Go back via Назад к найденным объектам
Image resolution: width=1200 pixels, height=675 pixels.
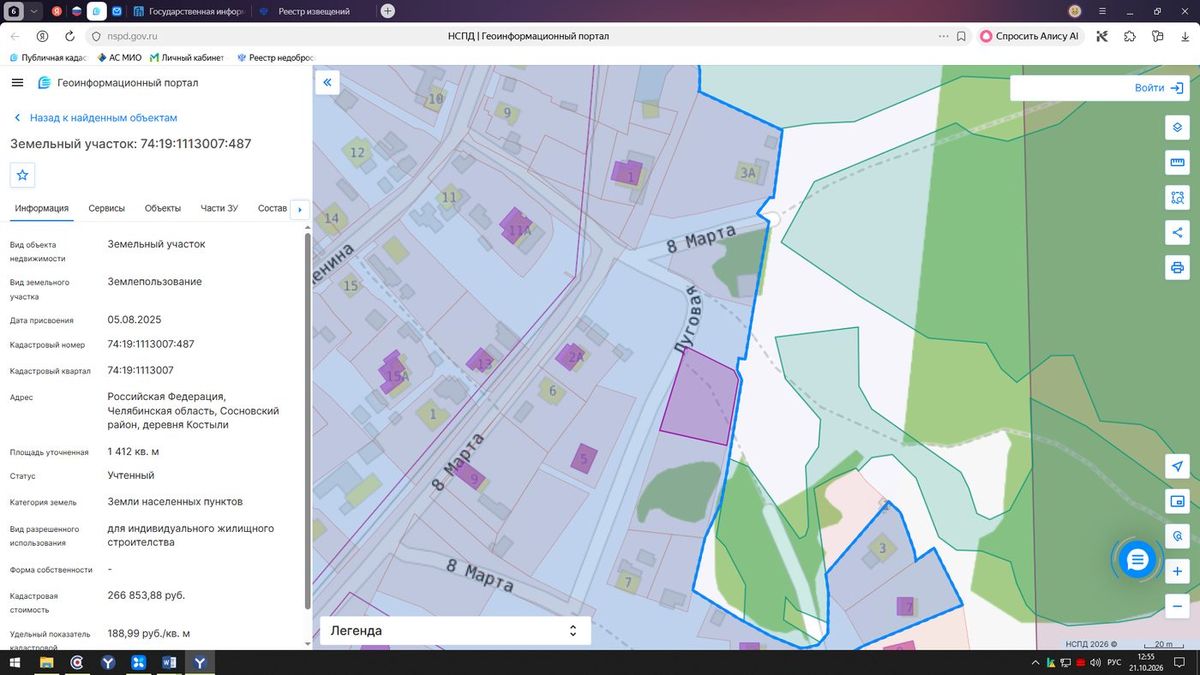pyautogui.click(x=95, y=118)
